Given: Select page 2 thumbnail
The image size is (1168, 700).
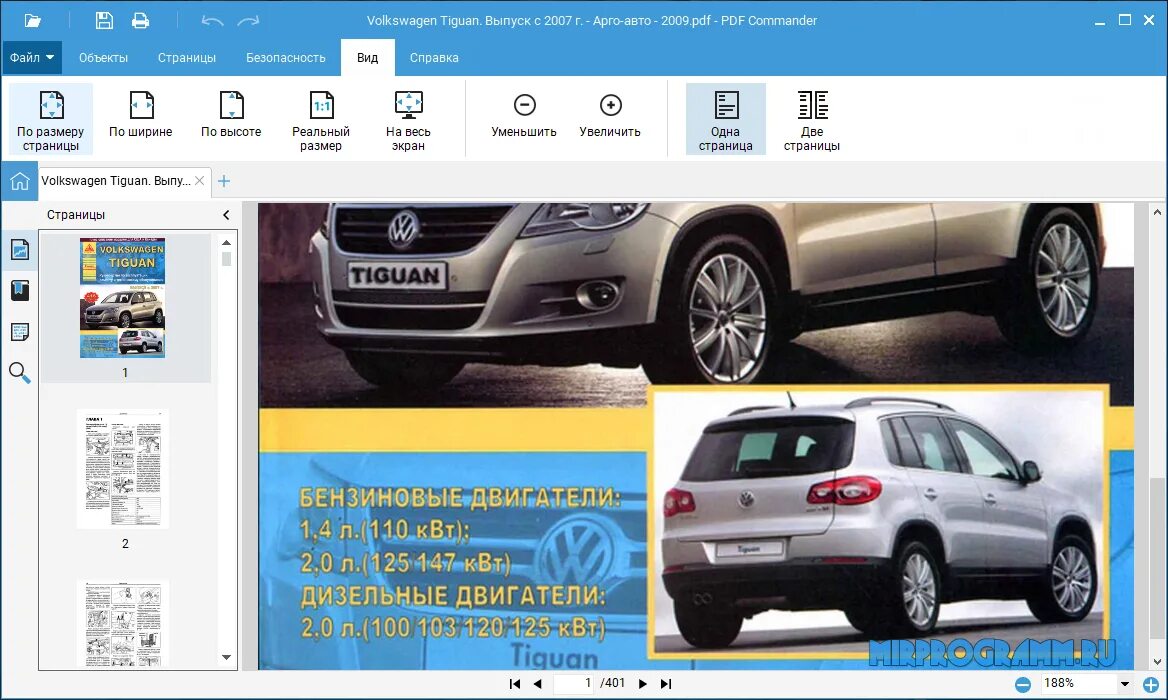Looking at the screenshot, I should (x=123, y=469).
